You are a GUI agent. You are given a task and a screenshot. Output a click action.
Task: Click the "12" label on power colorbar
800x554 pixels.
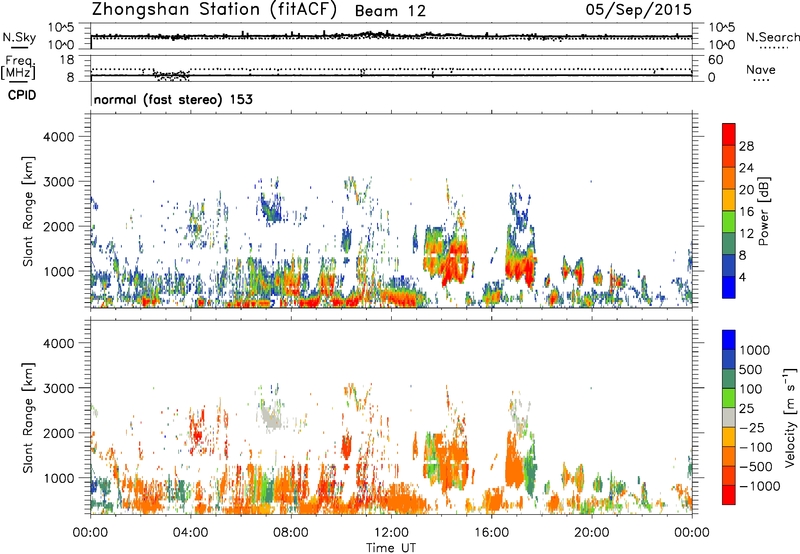(746, 234)
